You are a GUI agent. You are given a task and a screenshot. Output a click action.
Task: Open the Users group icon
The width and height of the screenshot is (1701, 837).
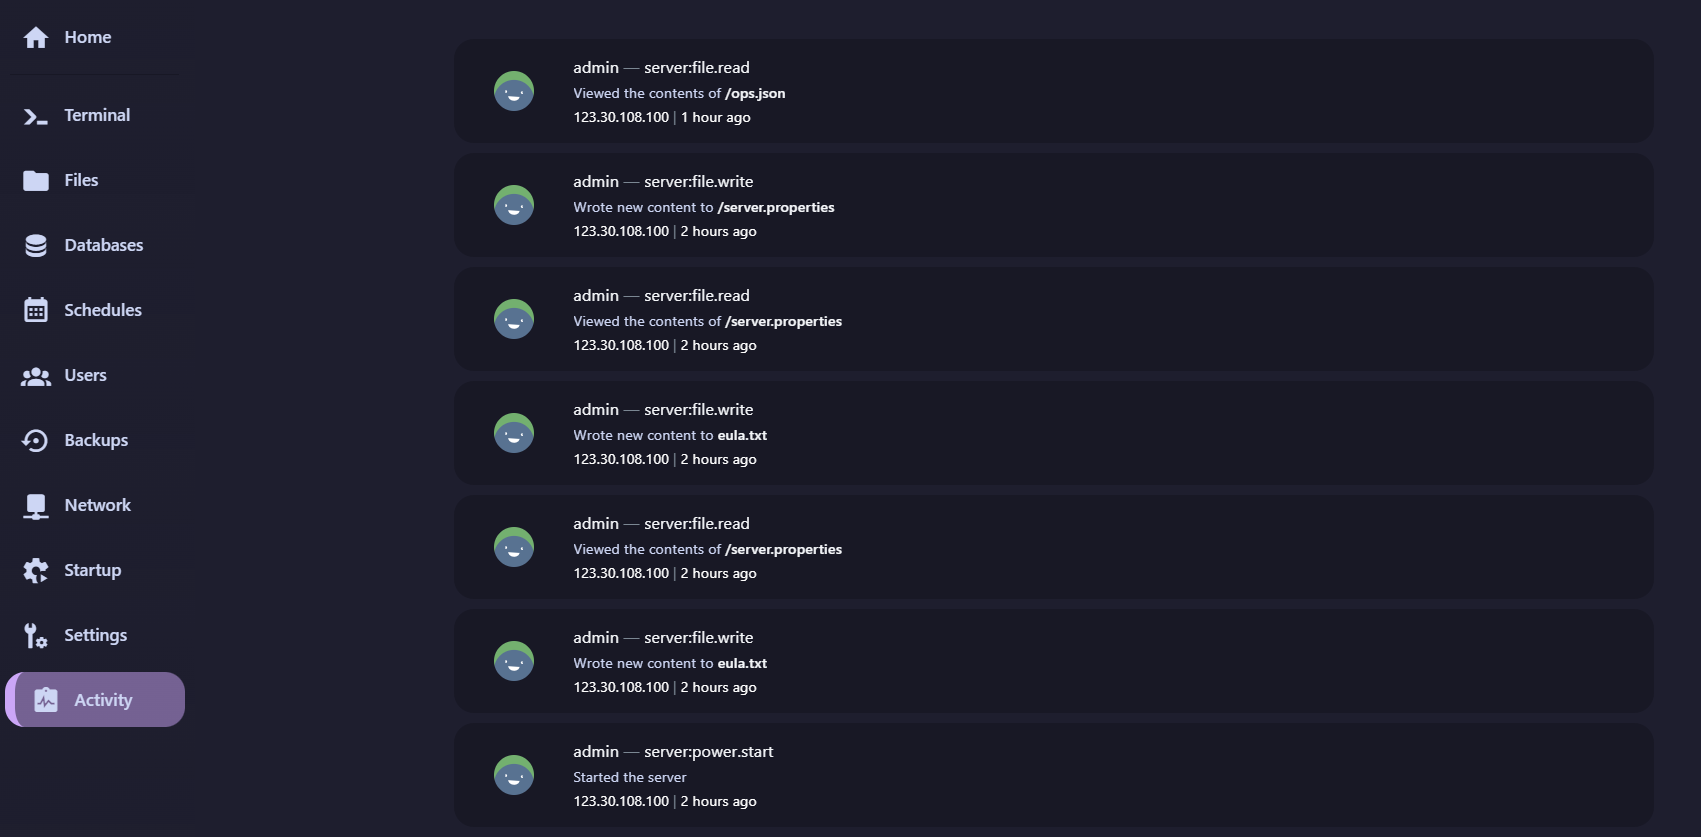(x=36, y=376)
